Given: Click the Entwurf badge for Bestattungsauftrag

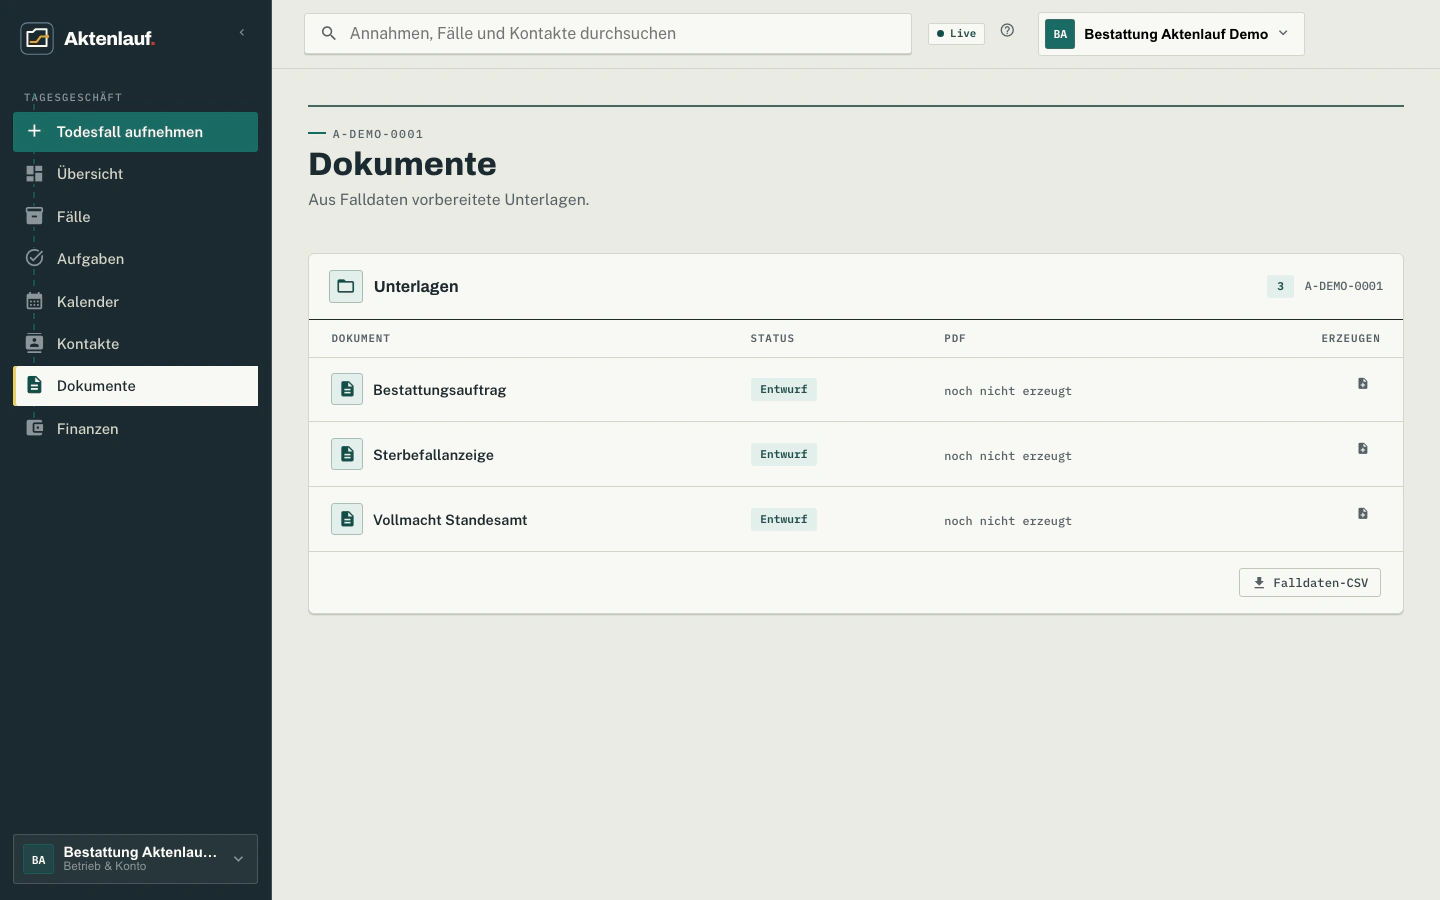Looking at the screenshot, I should tap(784, 389).
